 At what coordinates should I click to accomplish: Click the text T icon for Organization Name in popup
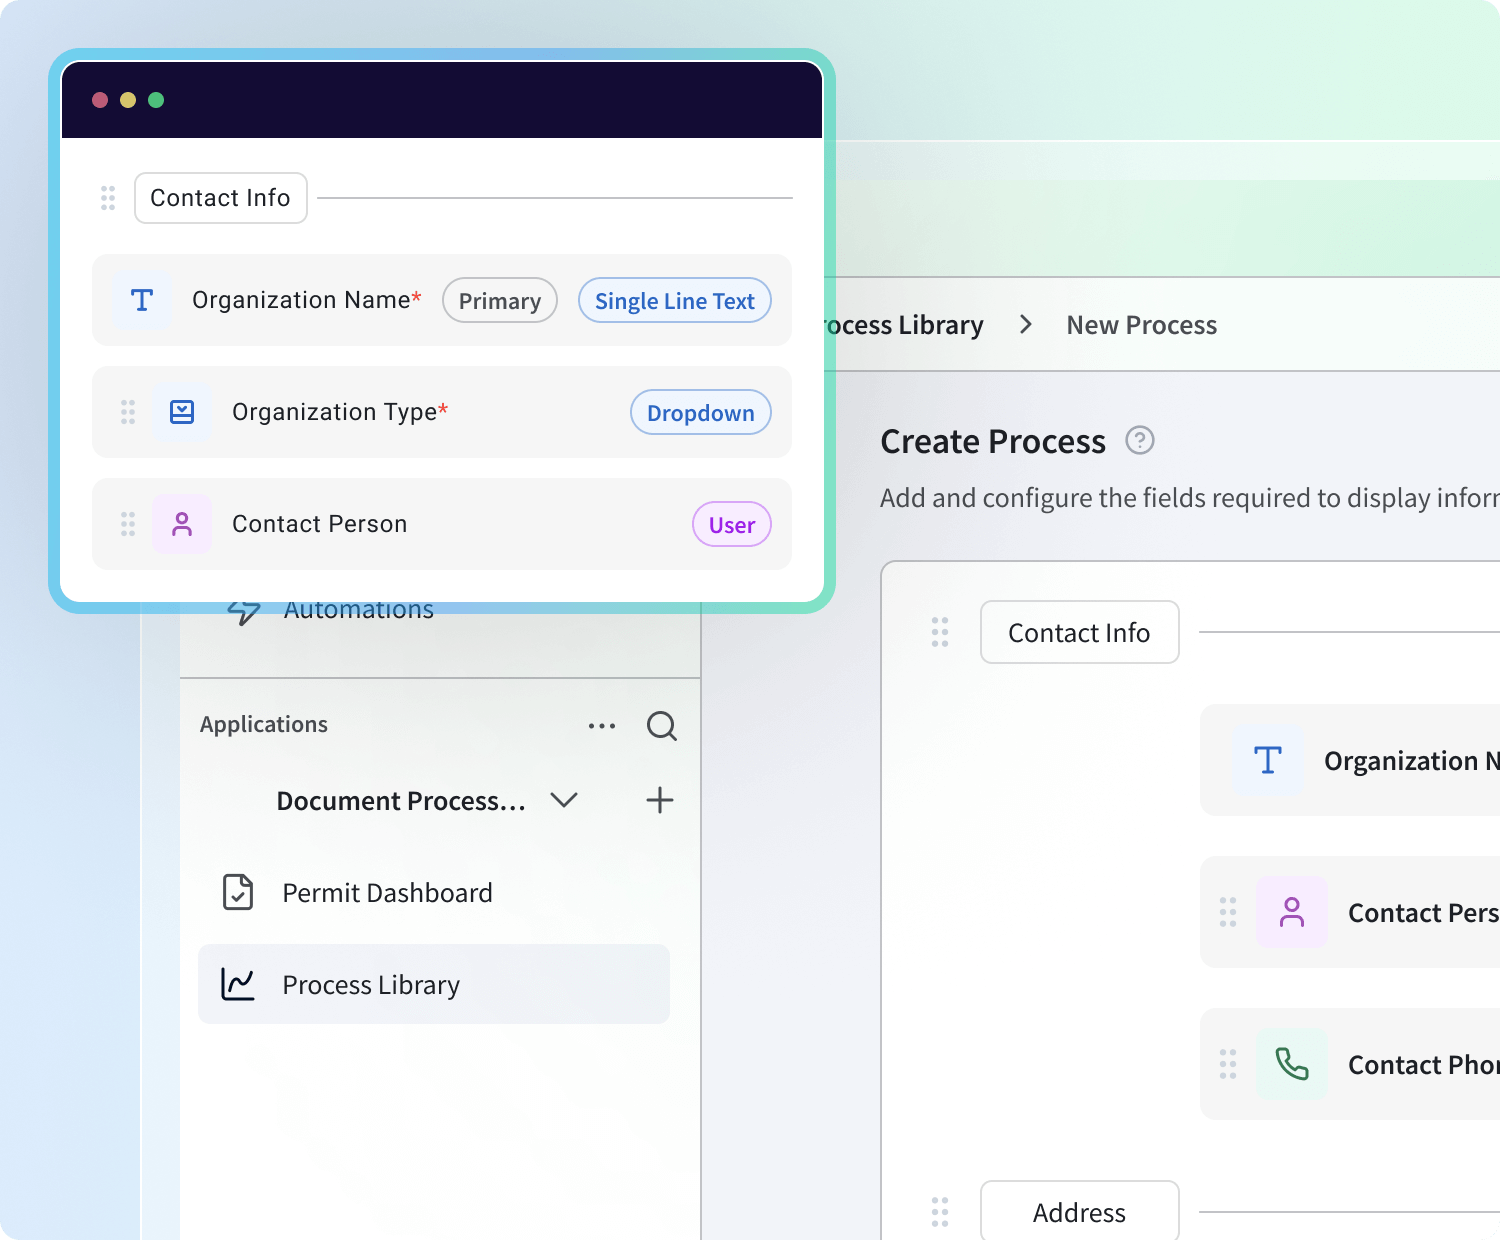(x=142, y=300)
